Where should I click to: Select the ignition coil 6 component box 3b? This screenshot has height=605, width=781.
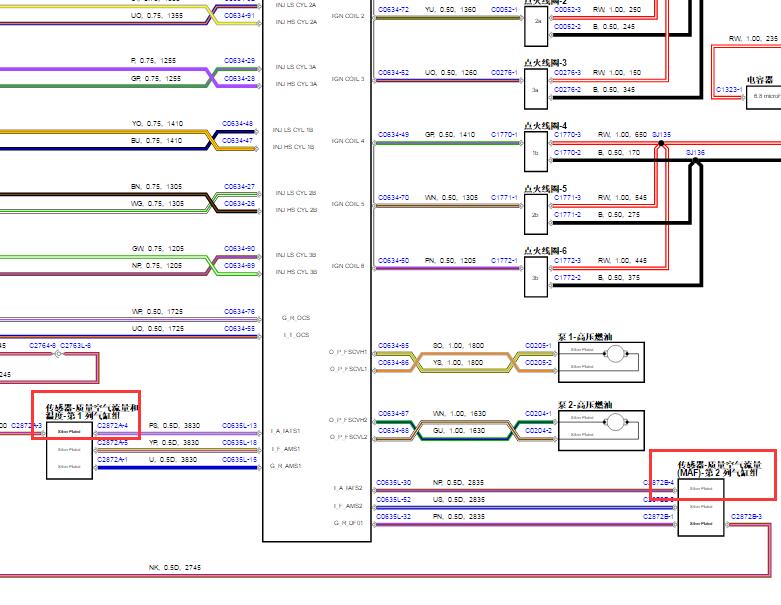point(535,277)
